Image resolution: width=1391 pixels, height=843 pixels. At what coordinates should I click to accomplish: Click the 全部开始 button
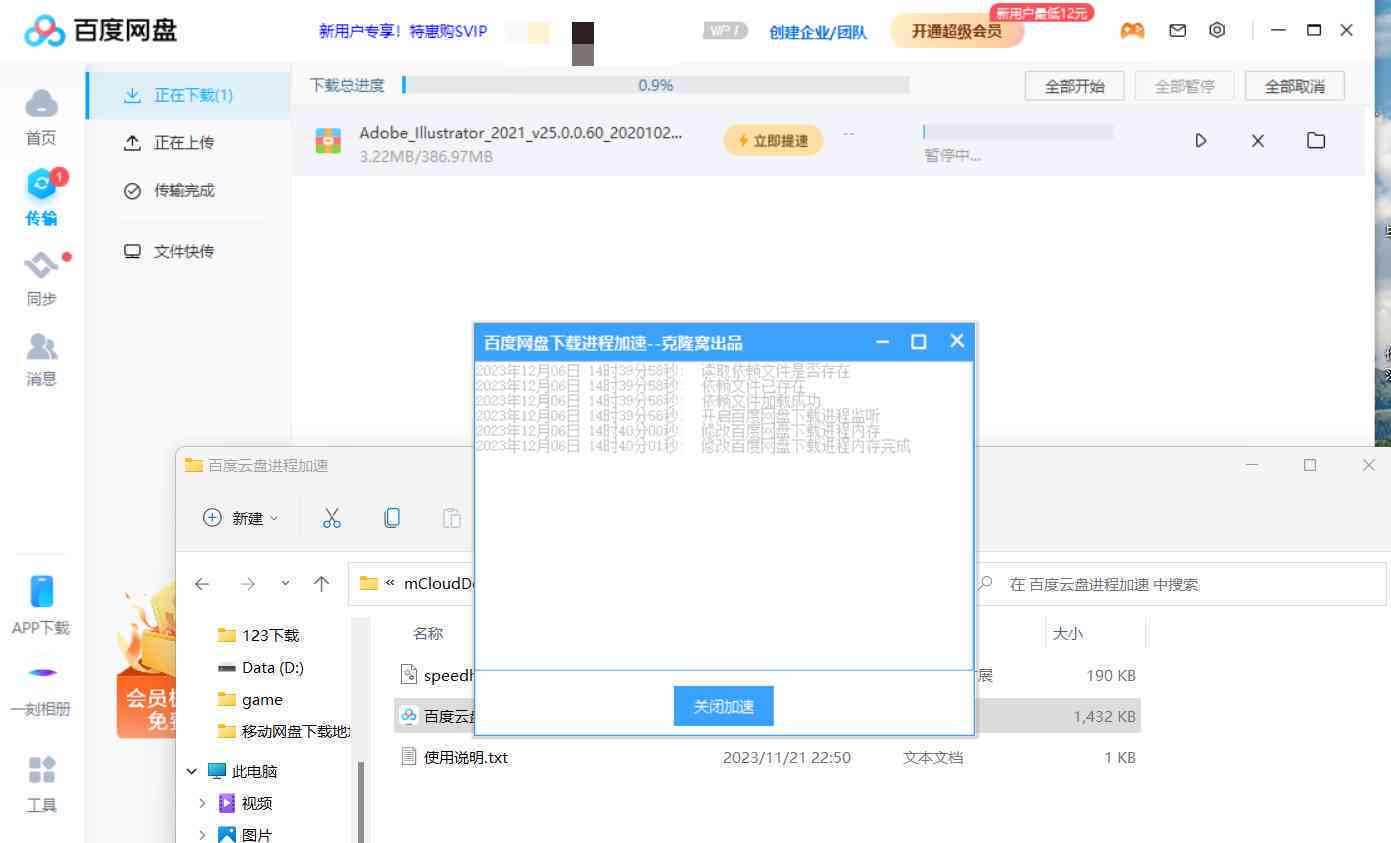point(1075,86)
